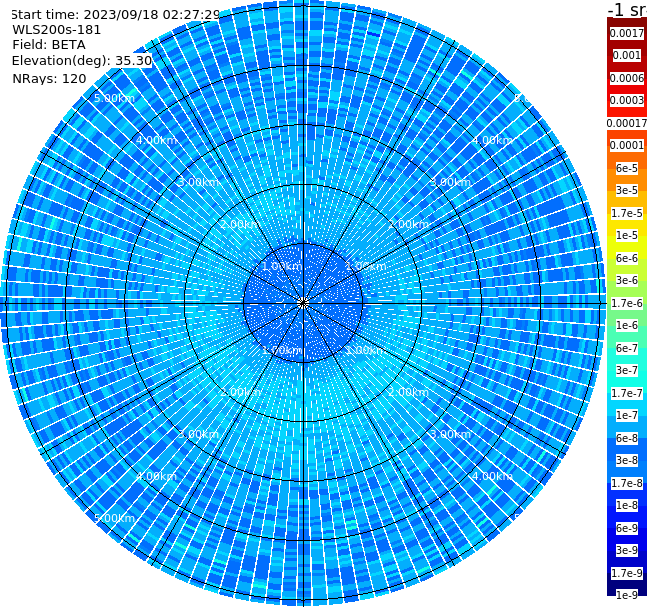This screenshot has height=607, width=647.
Task: Click the 1e-8 colorbar label
Action: click(x=627, y=505)
